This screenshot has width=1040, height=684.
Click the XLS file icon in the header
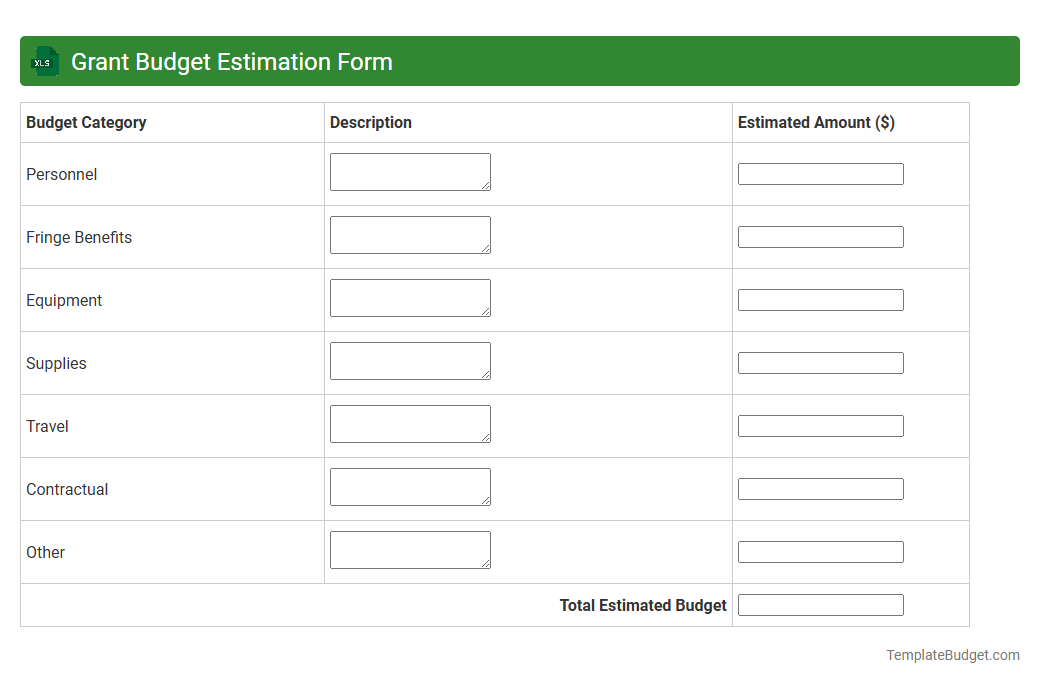(44, 61)
